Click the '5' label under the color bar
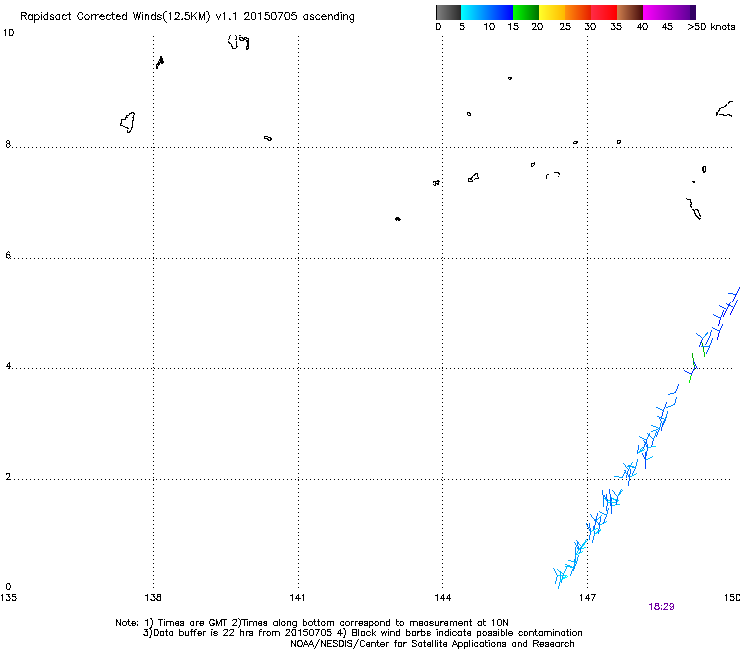The width and height of the screenshot is (740, 650). (x=462, y=27)
